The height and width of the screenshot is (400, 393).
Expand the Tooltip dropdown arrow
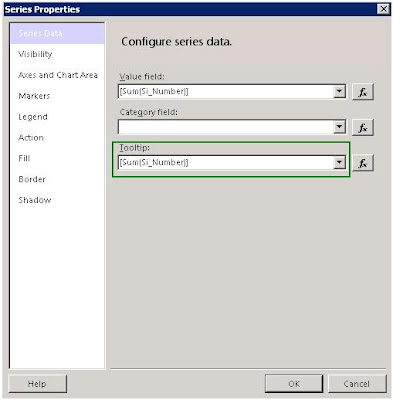(339, 162)
